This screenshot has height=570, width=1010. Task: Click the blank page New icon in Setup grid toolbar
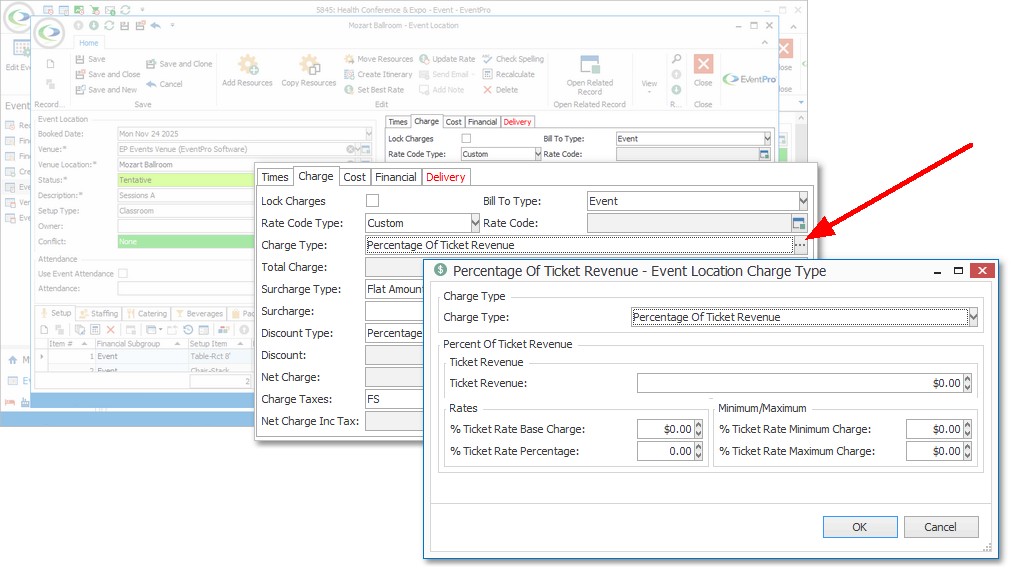(44, 330)
